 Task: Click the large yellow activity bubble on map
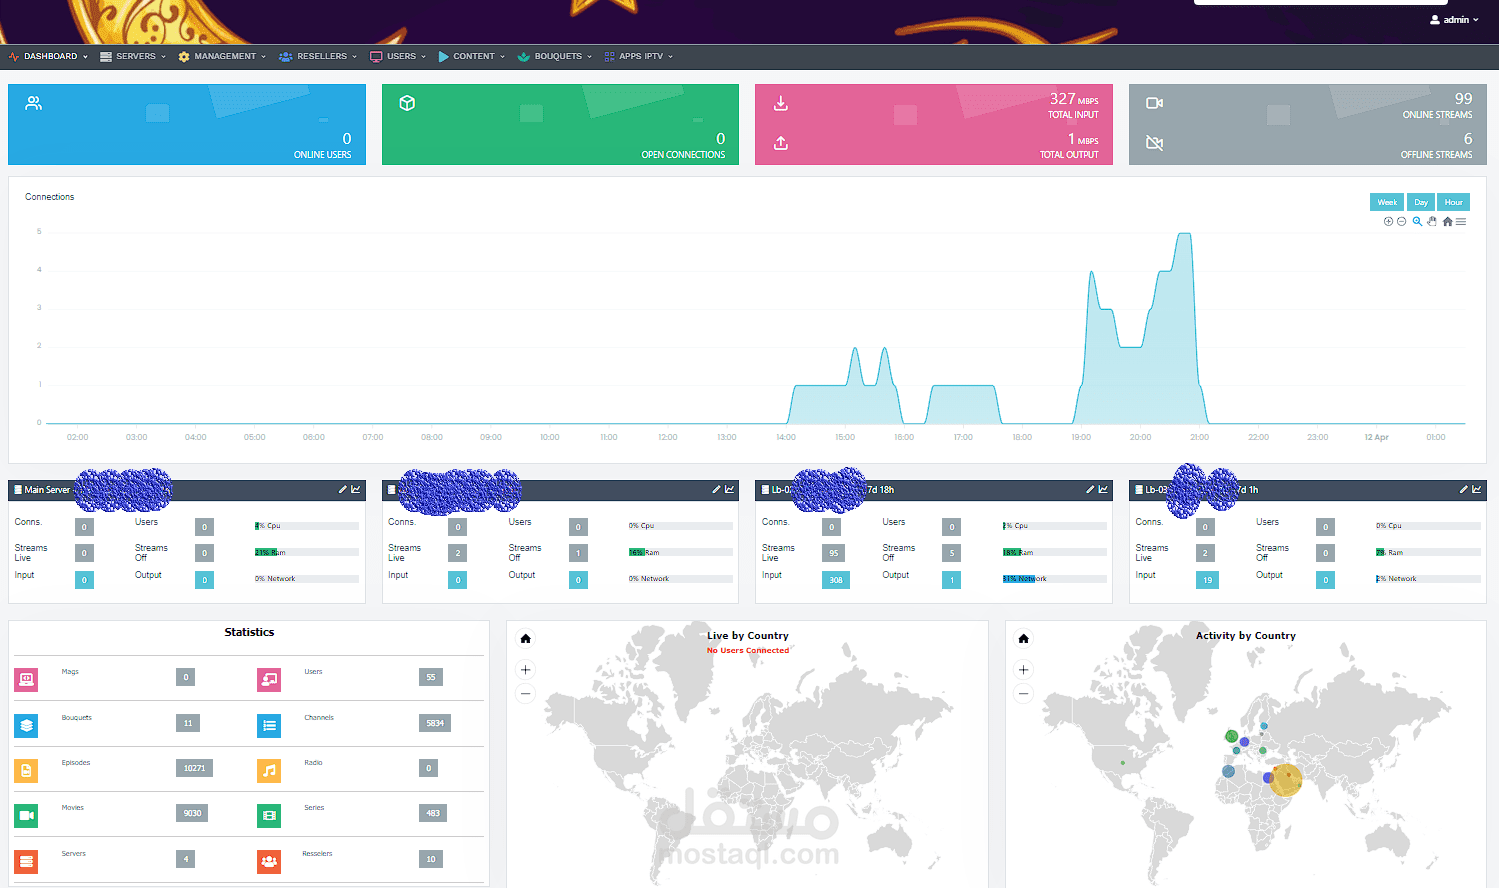(x=1286, y=779)
